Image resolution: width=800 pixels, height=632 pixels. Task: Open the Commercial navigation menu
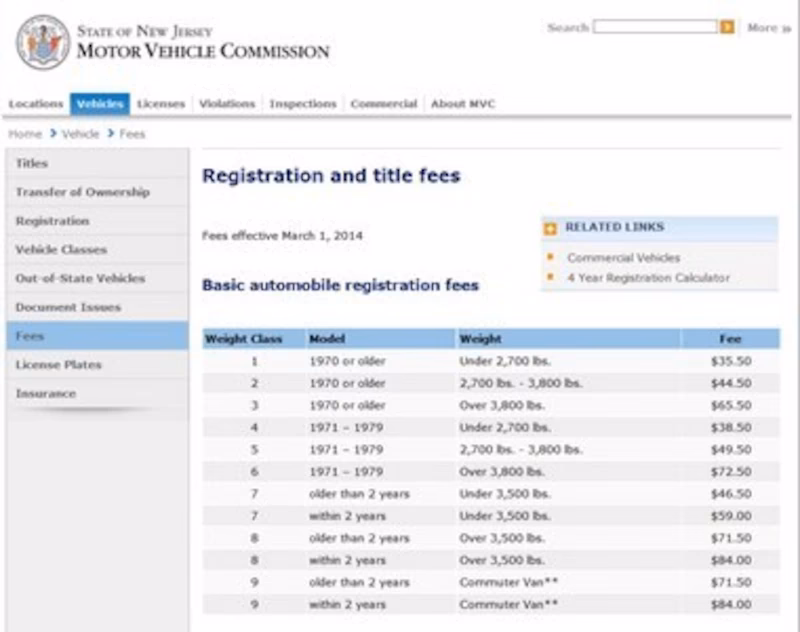pyautogui.click(x=383, y=103)
